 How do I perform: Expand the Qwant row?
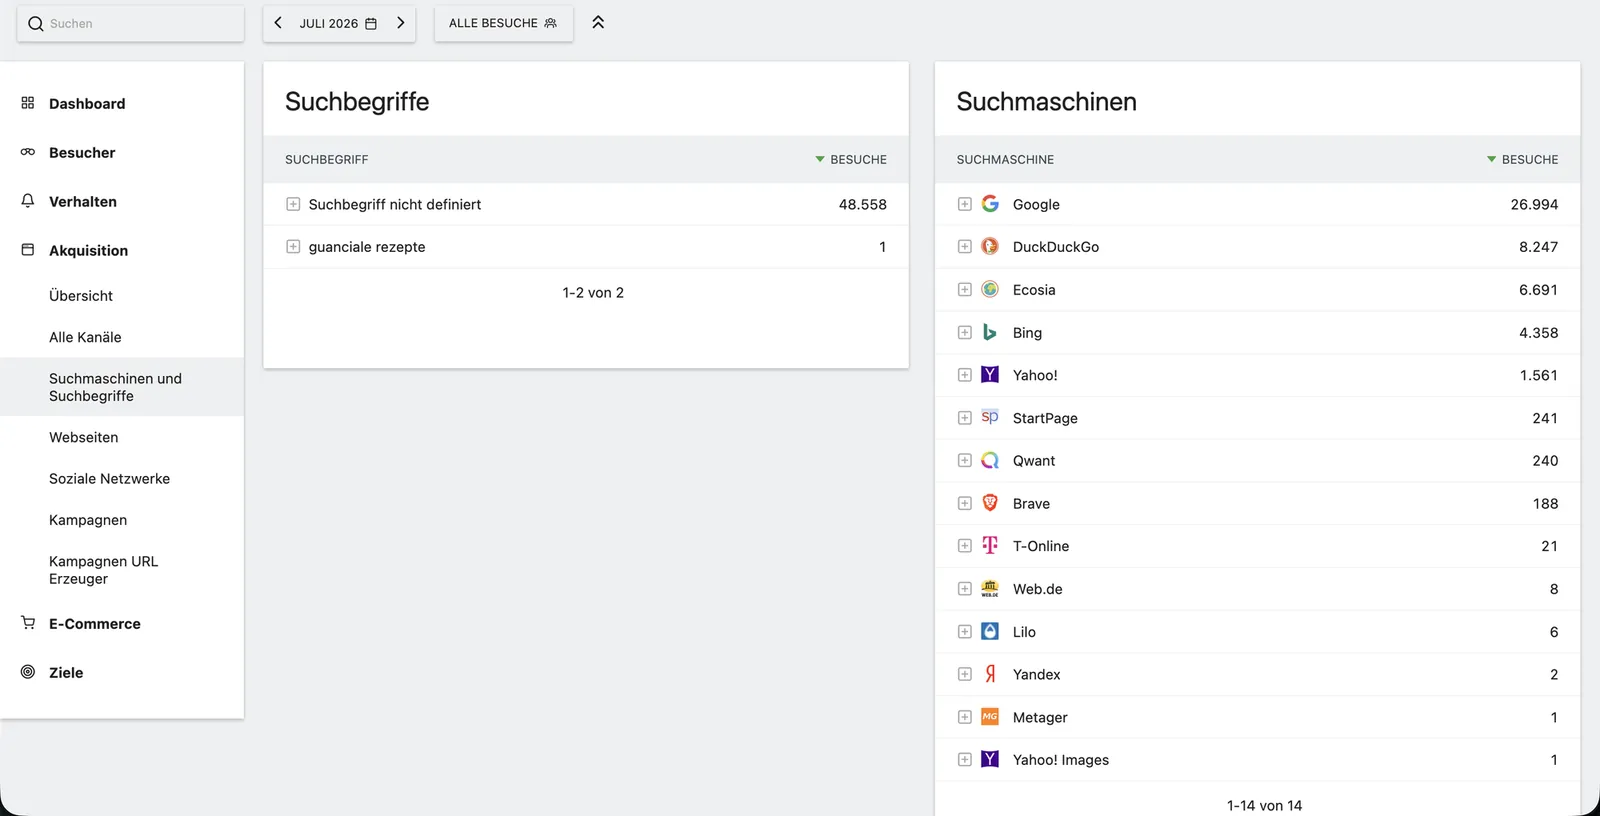click(x=964, y=460)
